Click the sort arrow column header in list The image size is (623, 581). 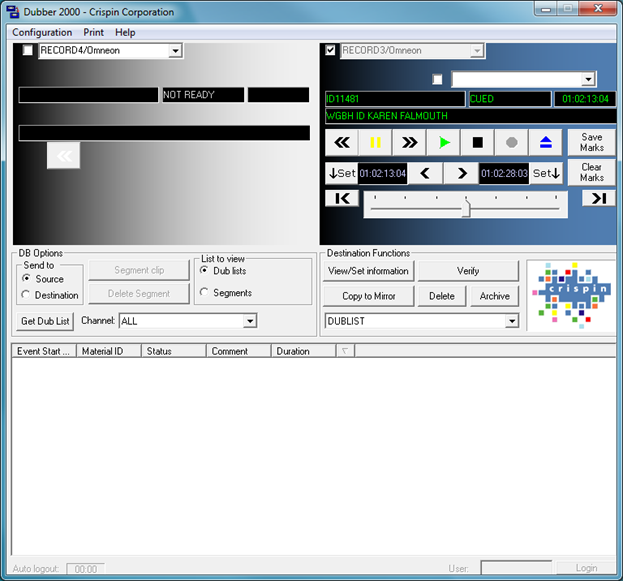345,351
